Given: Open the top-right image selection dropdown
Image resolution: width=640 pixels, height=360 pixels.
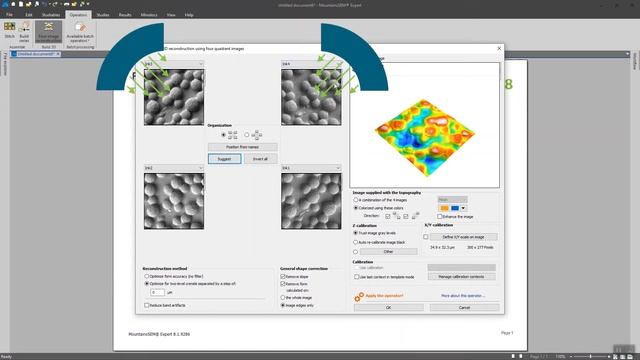Looking at the screenshot, I should (311, 64).
